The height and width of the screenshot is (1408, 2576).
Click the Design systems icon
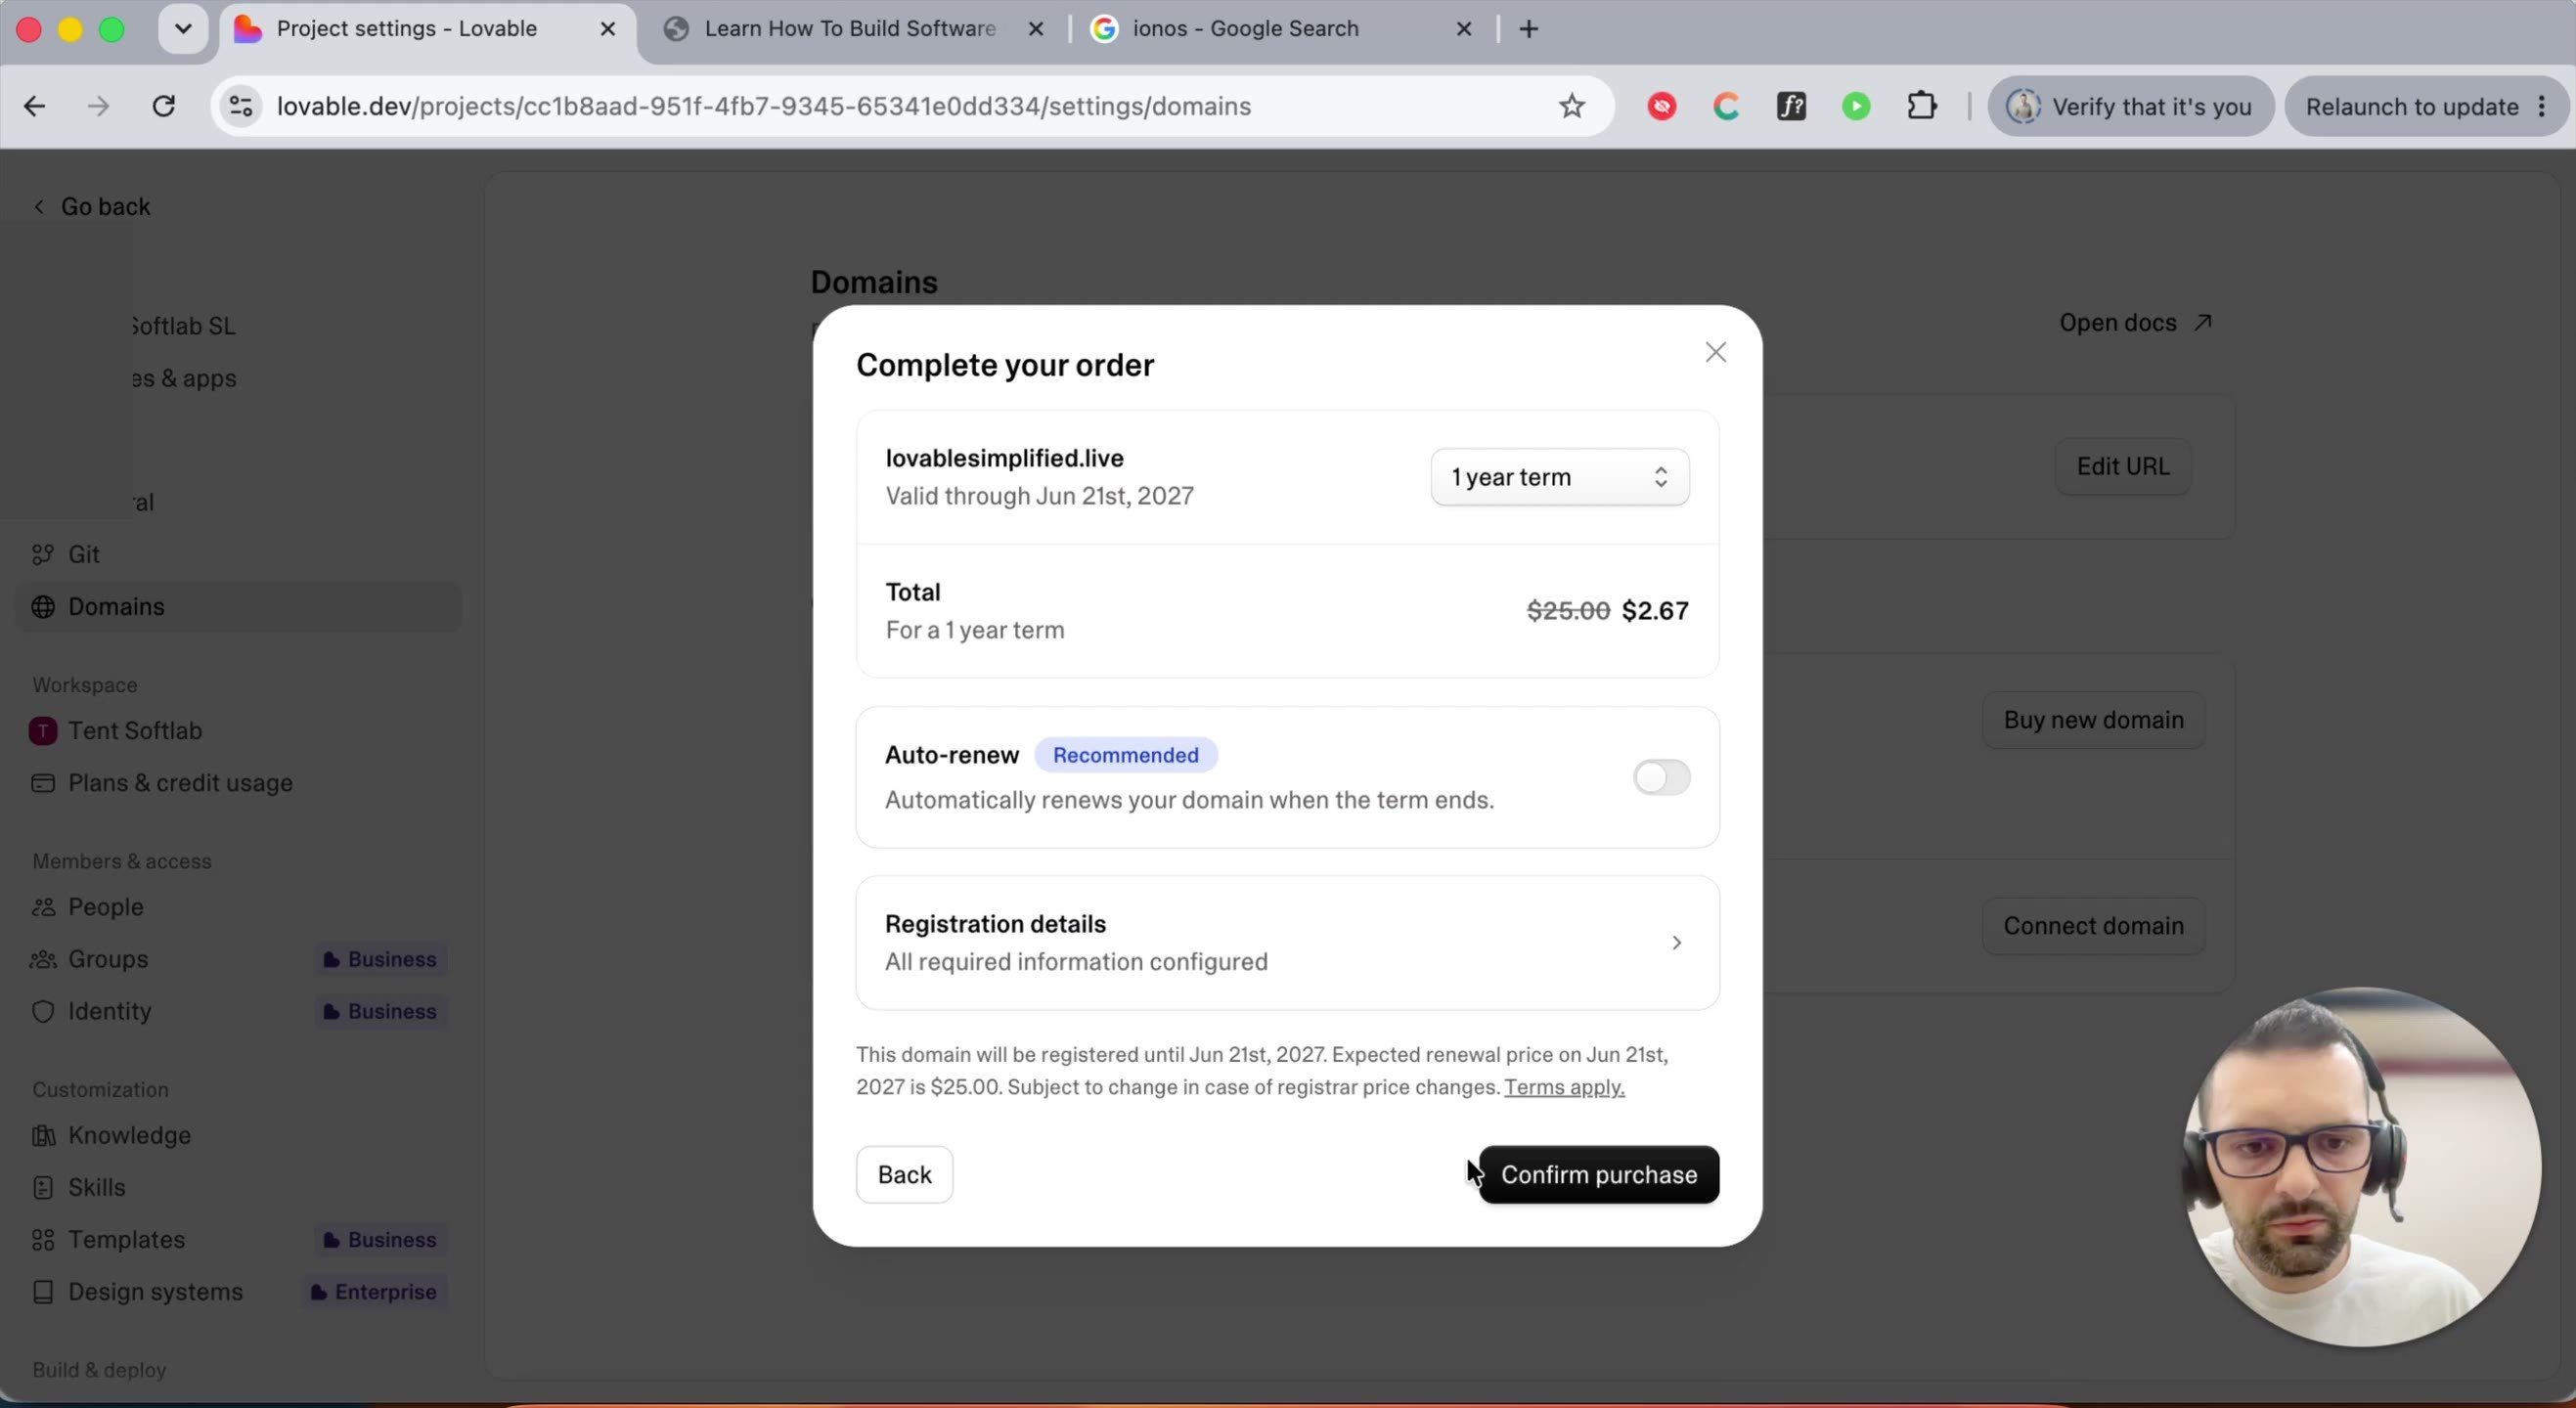tap(43, 1292)
